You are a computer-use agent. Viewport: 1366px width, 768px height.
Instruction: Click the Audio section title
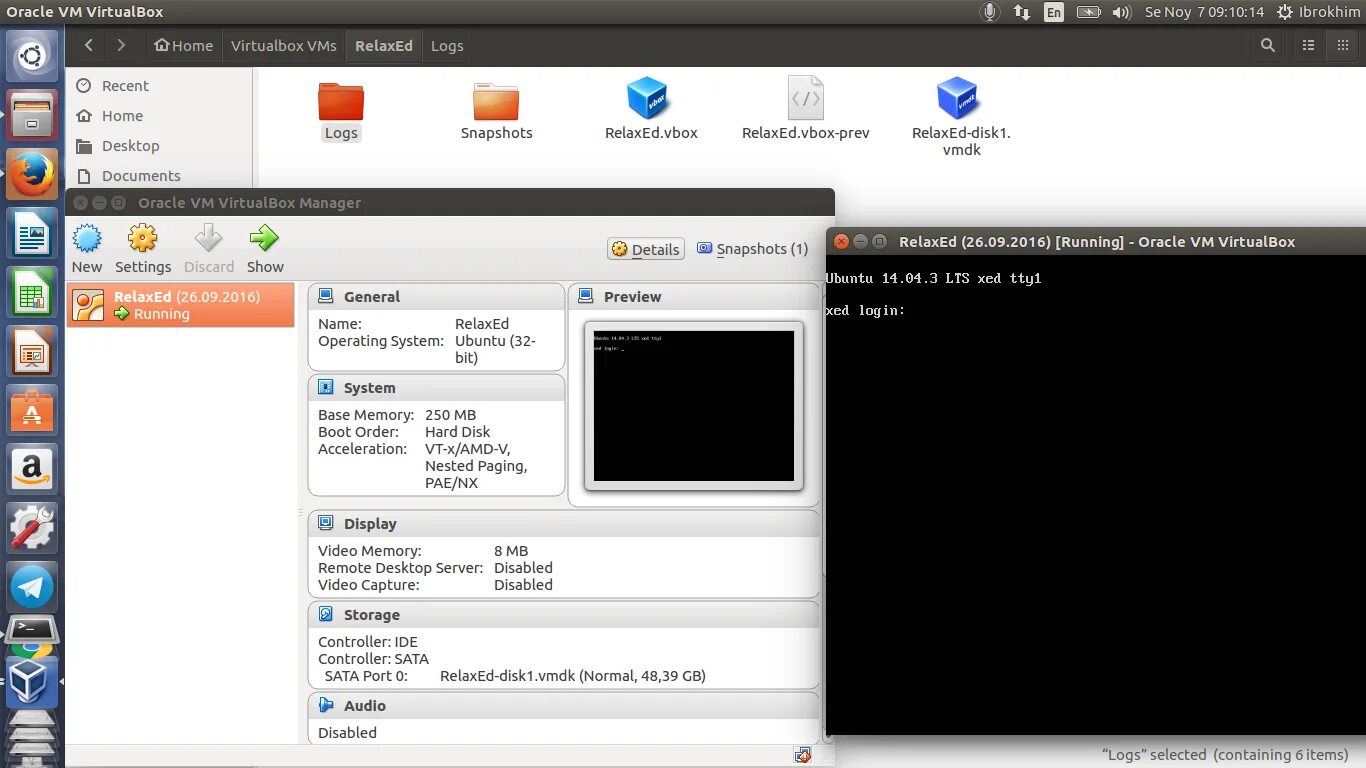[365, 706]
